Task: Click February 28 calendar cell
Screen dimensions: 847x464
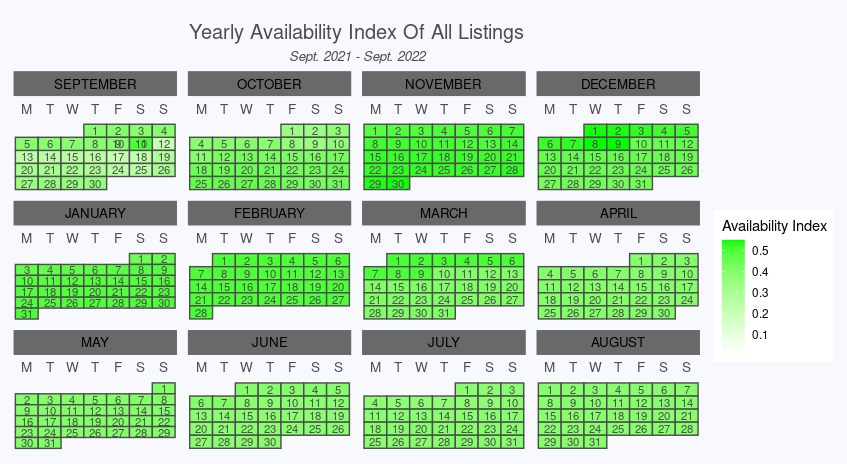Action: coord(201,313)
